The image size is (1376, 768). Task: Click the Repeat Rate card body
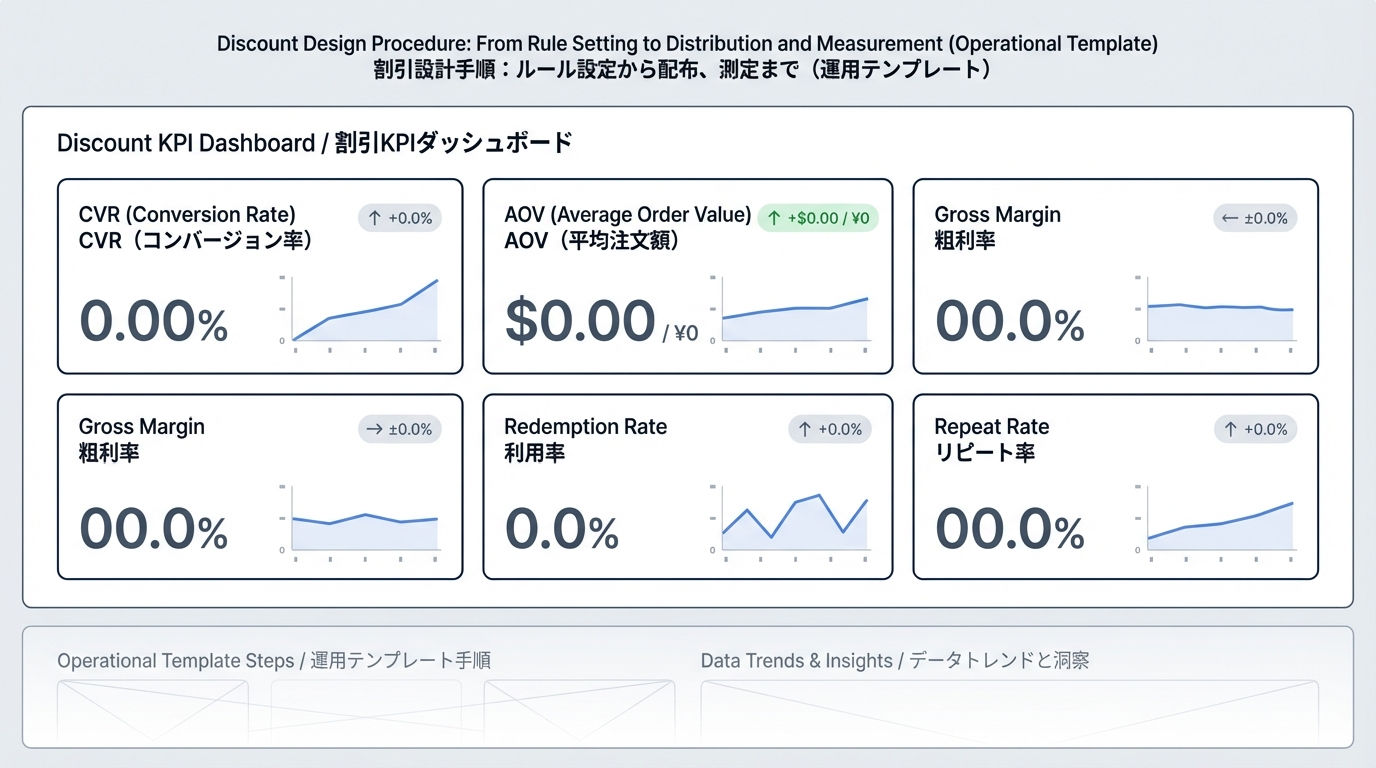(1115, 487)
